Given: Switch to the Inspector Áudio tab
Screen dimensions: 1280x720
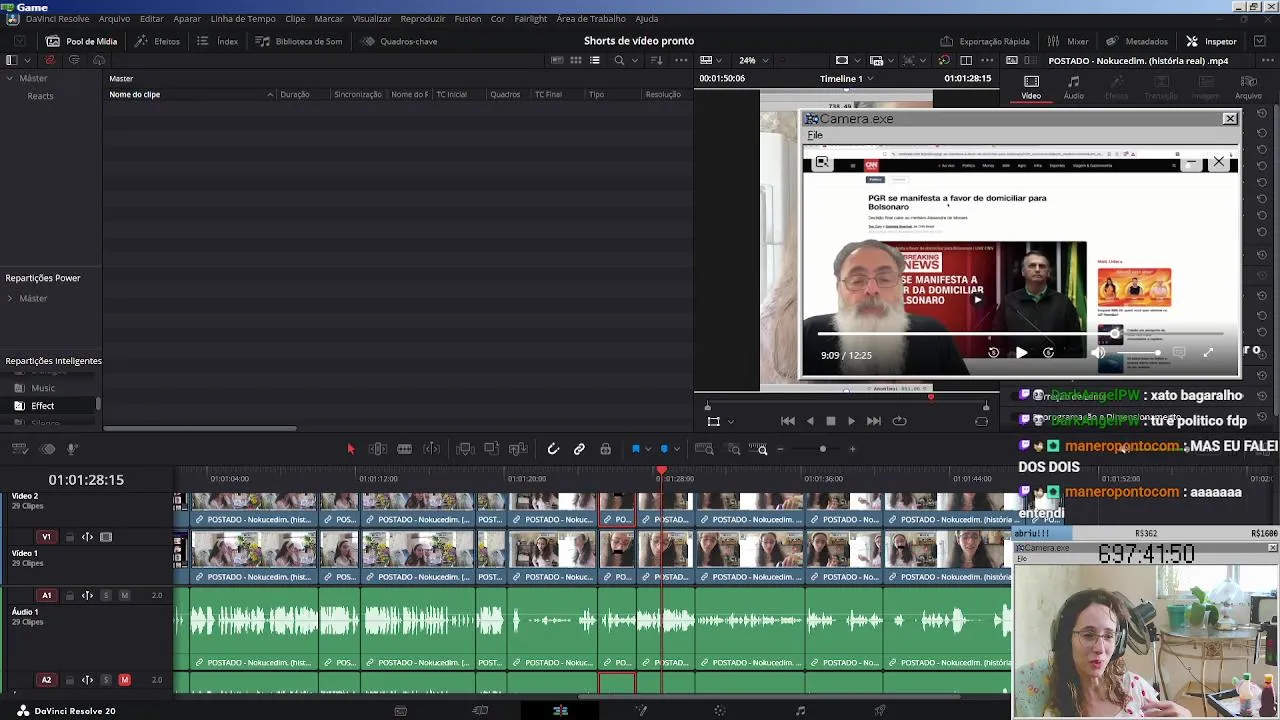Looking at the screenshot, I should click(1073, 88).
